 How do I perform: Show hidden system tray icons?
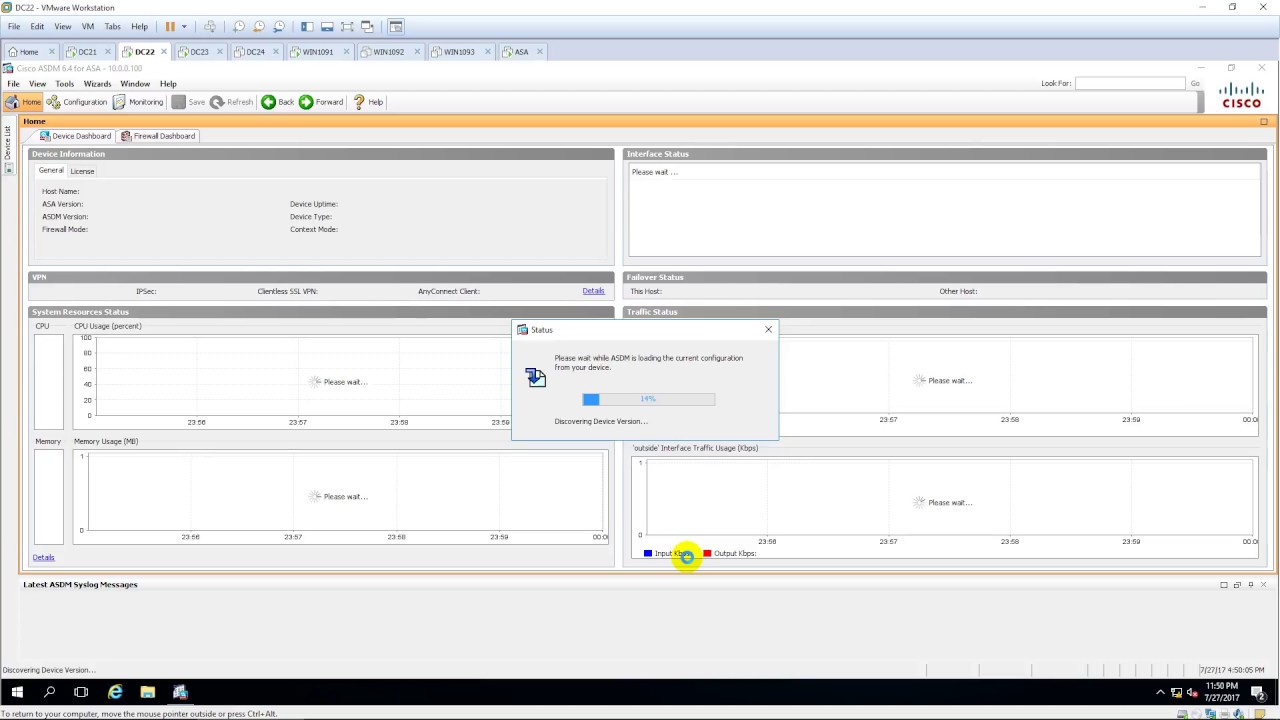1160,692
